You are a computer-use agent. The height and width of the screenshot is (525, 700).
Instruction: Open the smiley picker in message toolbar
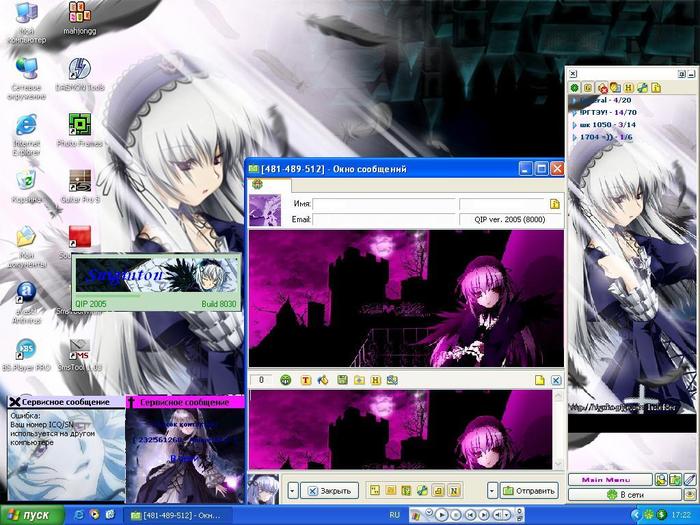286,380
